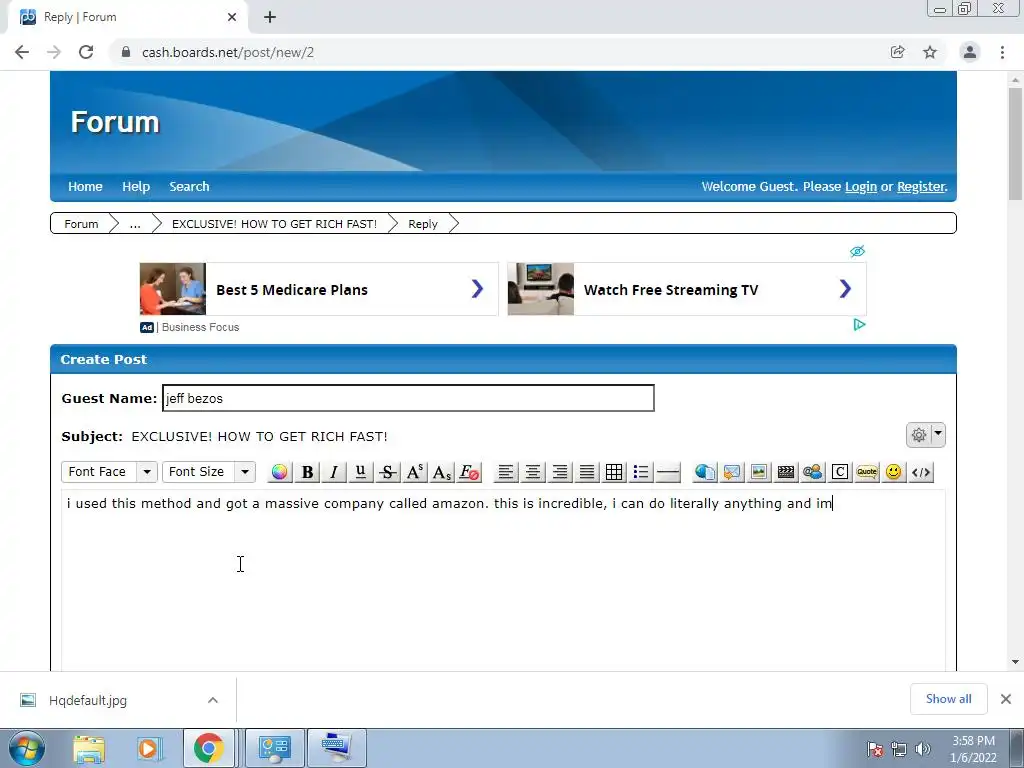
Task: Insert a table
Action: click(x=614, y=472)
